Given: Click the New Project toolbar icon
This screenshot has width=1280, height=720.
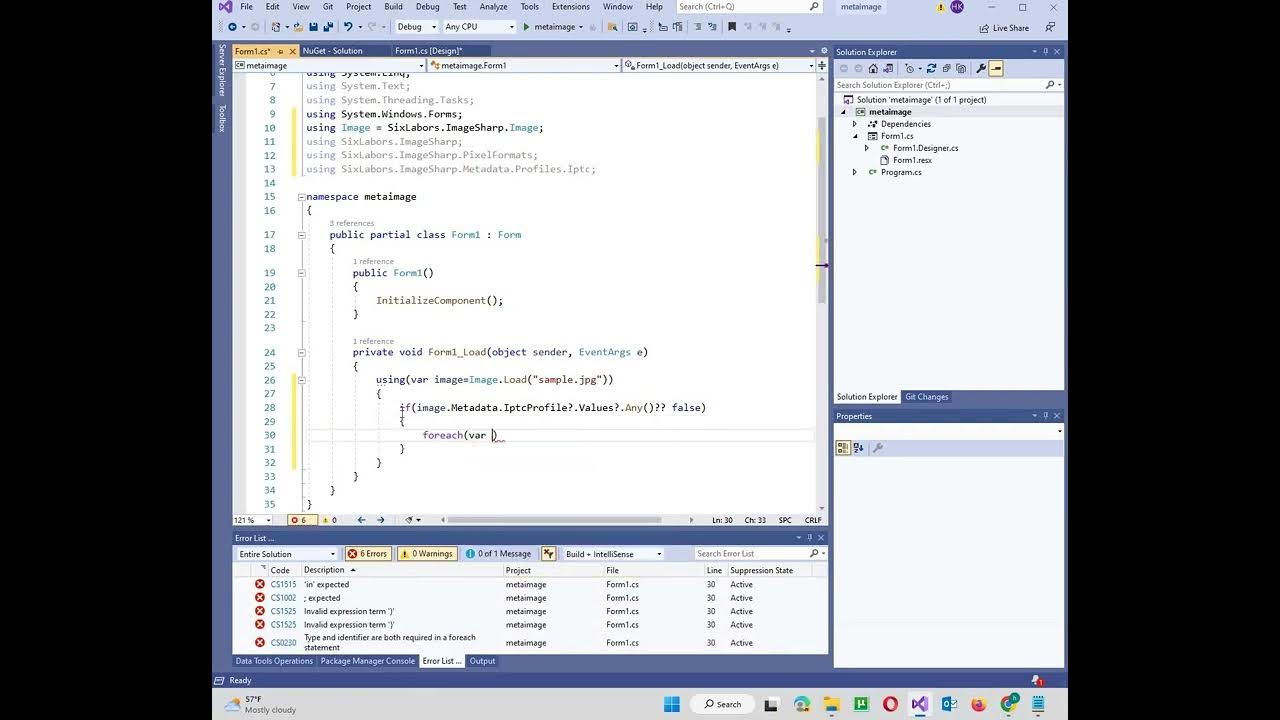Looking at the screenshot, I should coord(278,27).
